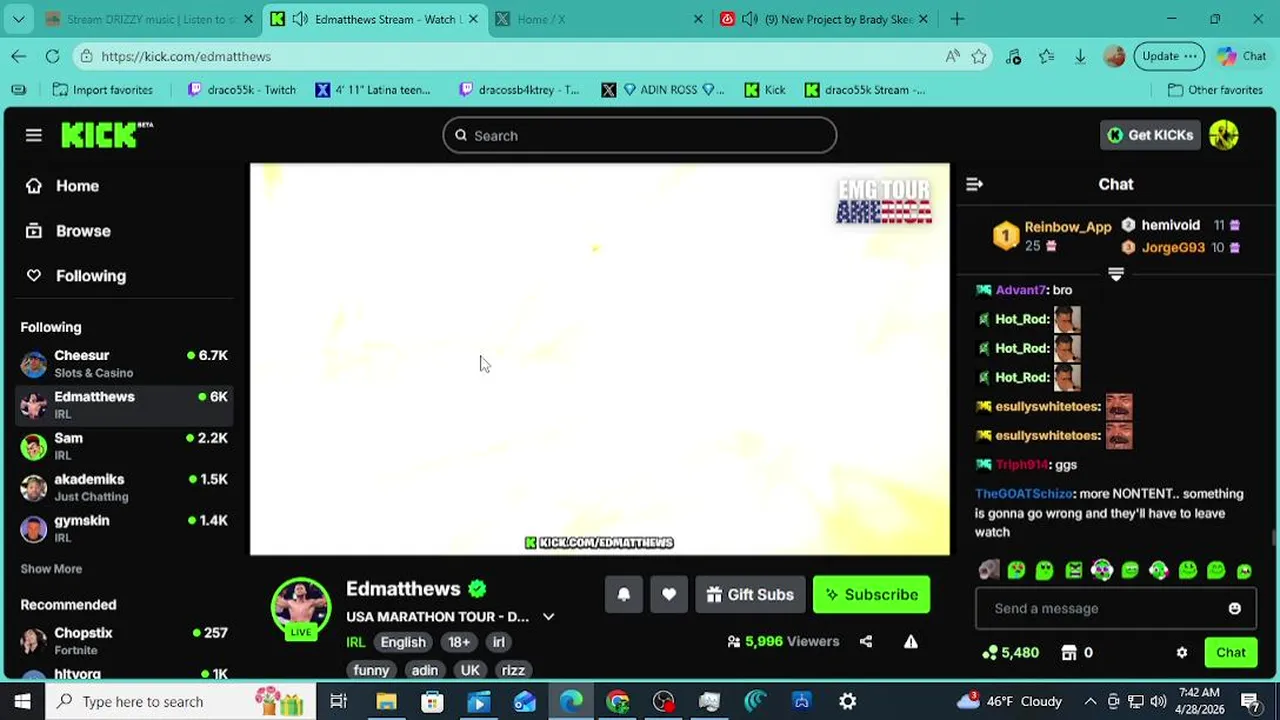Expand the stream title chevron
1280x720 pixels.
pos(548,617)
